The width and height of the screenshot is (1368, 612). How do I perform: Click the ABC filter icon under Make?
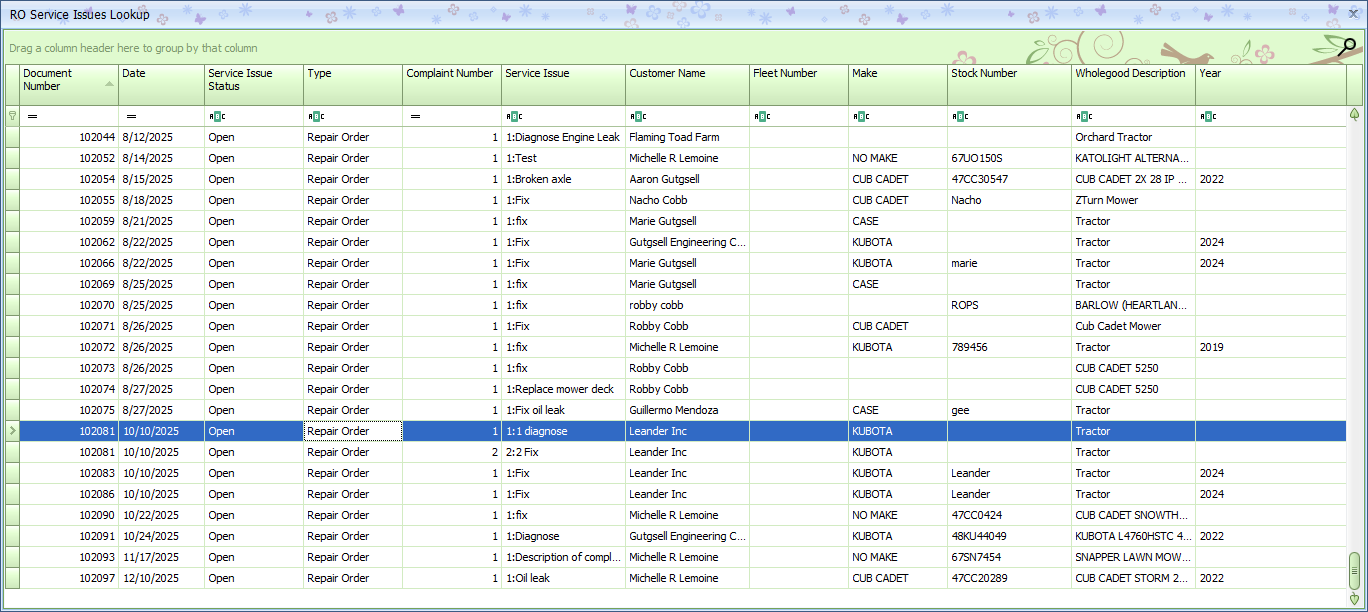[859, 117]
